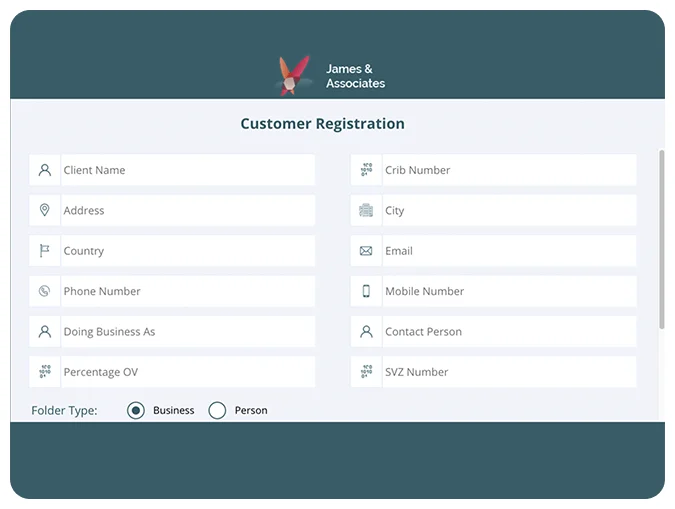675x509 pixels.
Task: Click the envelope icon beside Email
Action: click(x=366, y=251)
